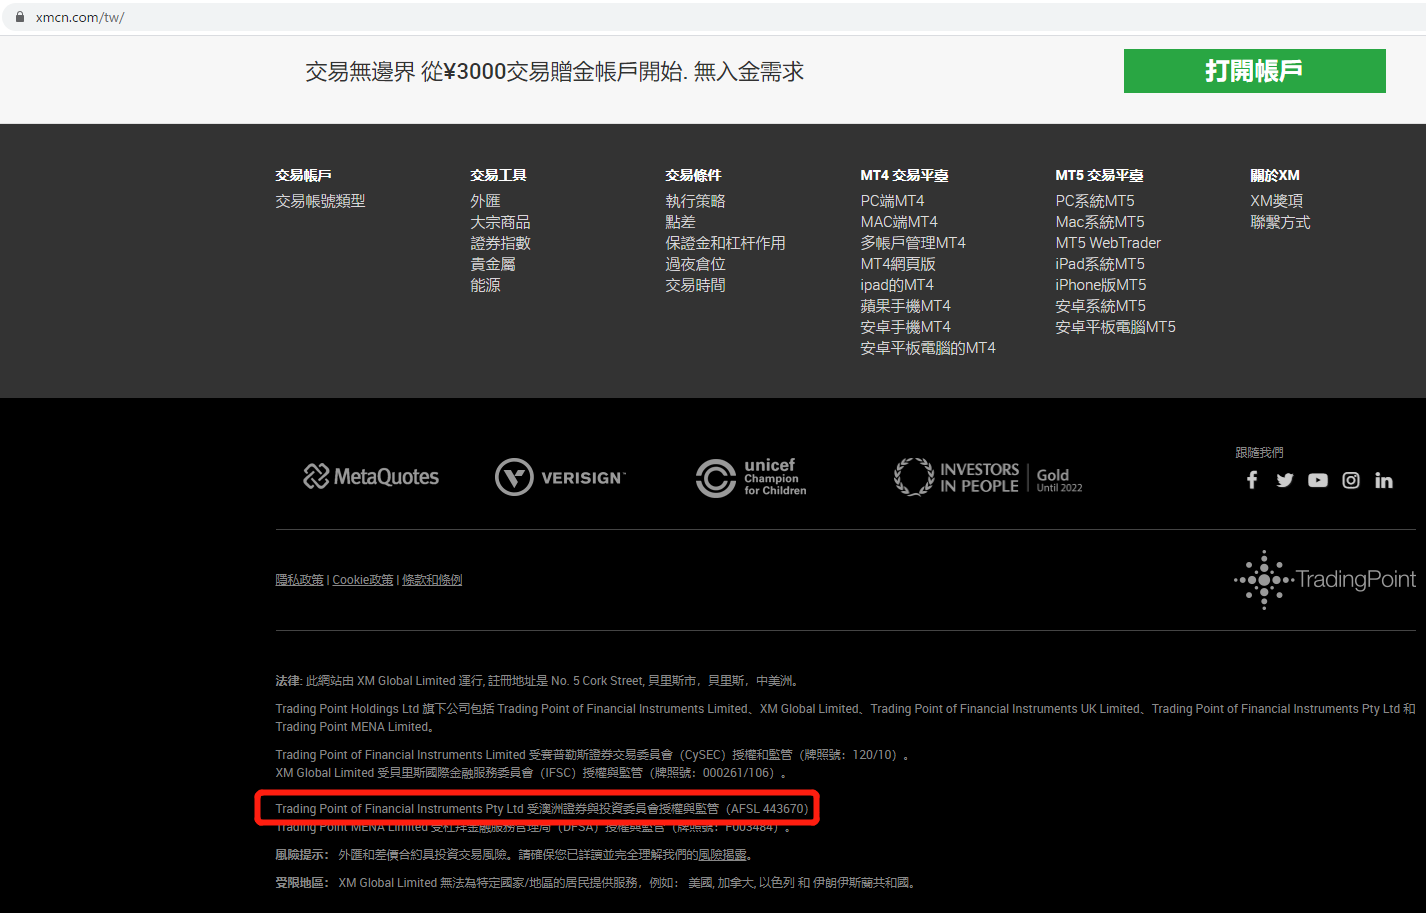Viewport: 1426px width, 913px height.
Task: Open the 貴金屬 link
Action: pos(493,264)
